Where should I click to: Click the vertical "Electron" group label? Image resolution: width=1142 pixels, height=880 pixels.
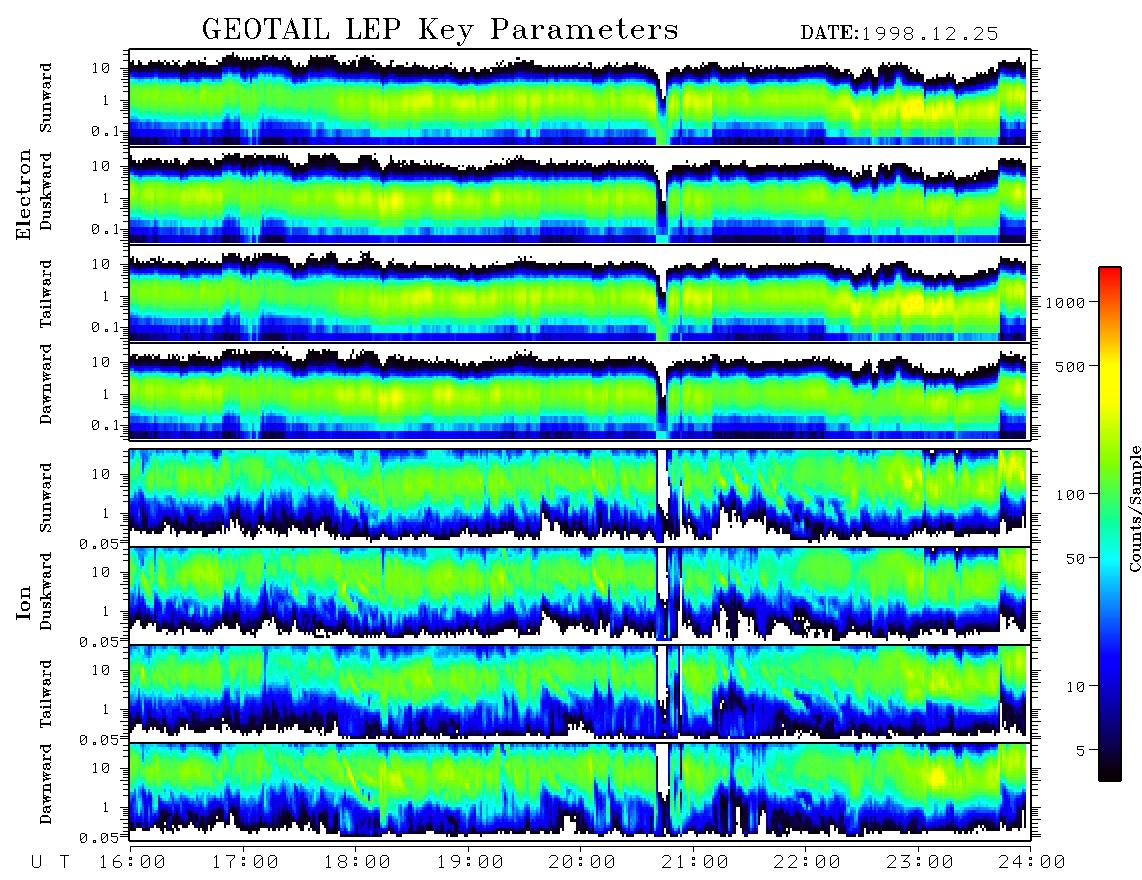coord(24,195)
